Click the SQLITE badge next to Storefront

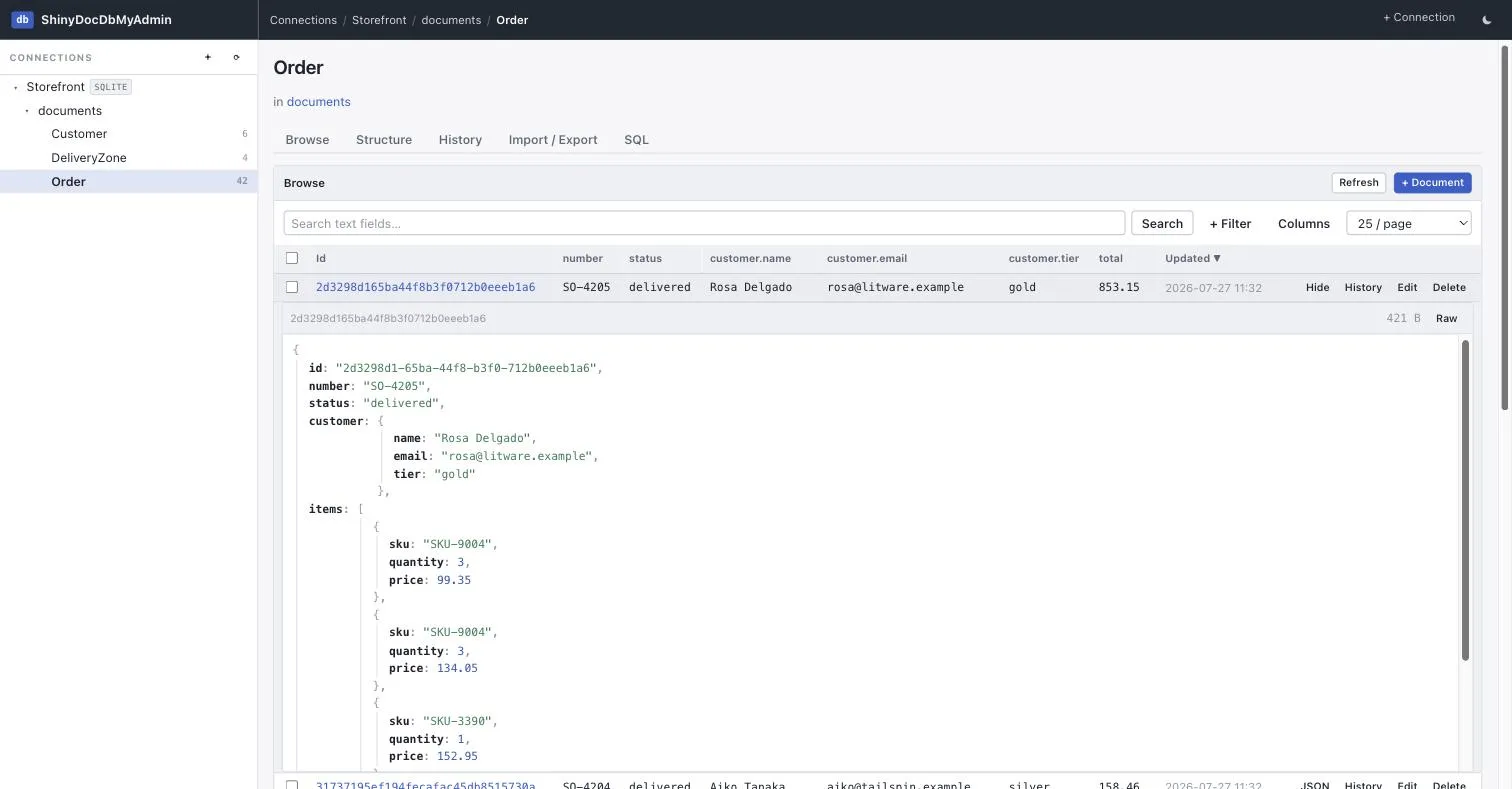[x=110, y=87]
